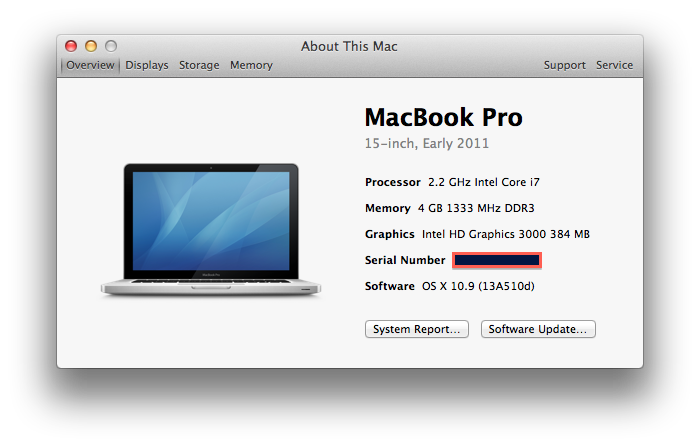The width and height of the screenshot is (700, 447).
Task: Click the MacBook Pro laptop image
Action: [x=211, y=230]
